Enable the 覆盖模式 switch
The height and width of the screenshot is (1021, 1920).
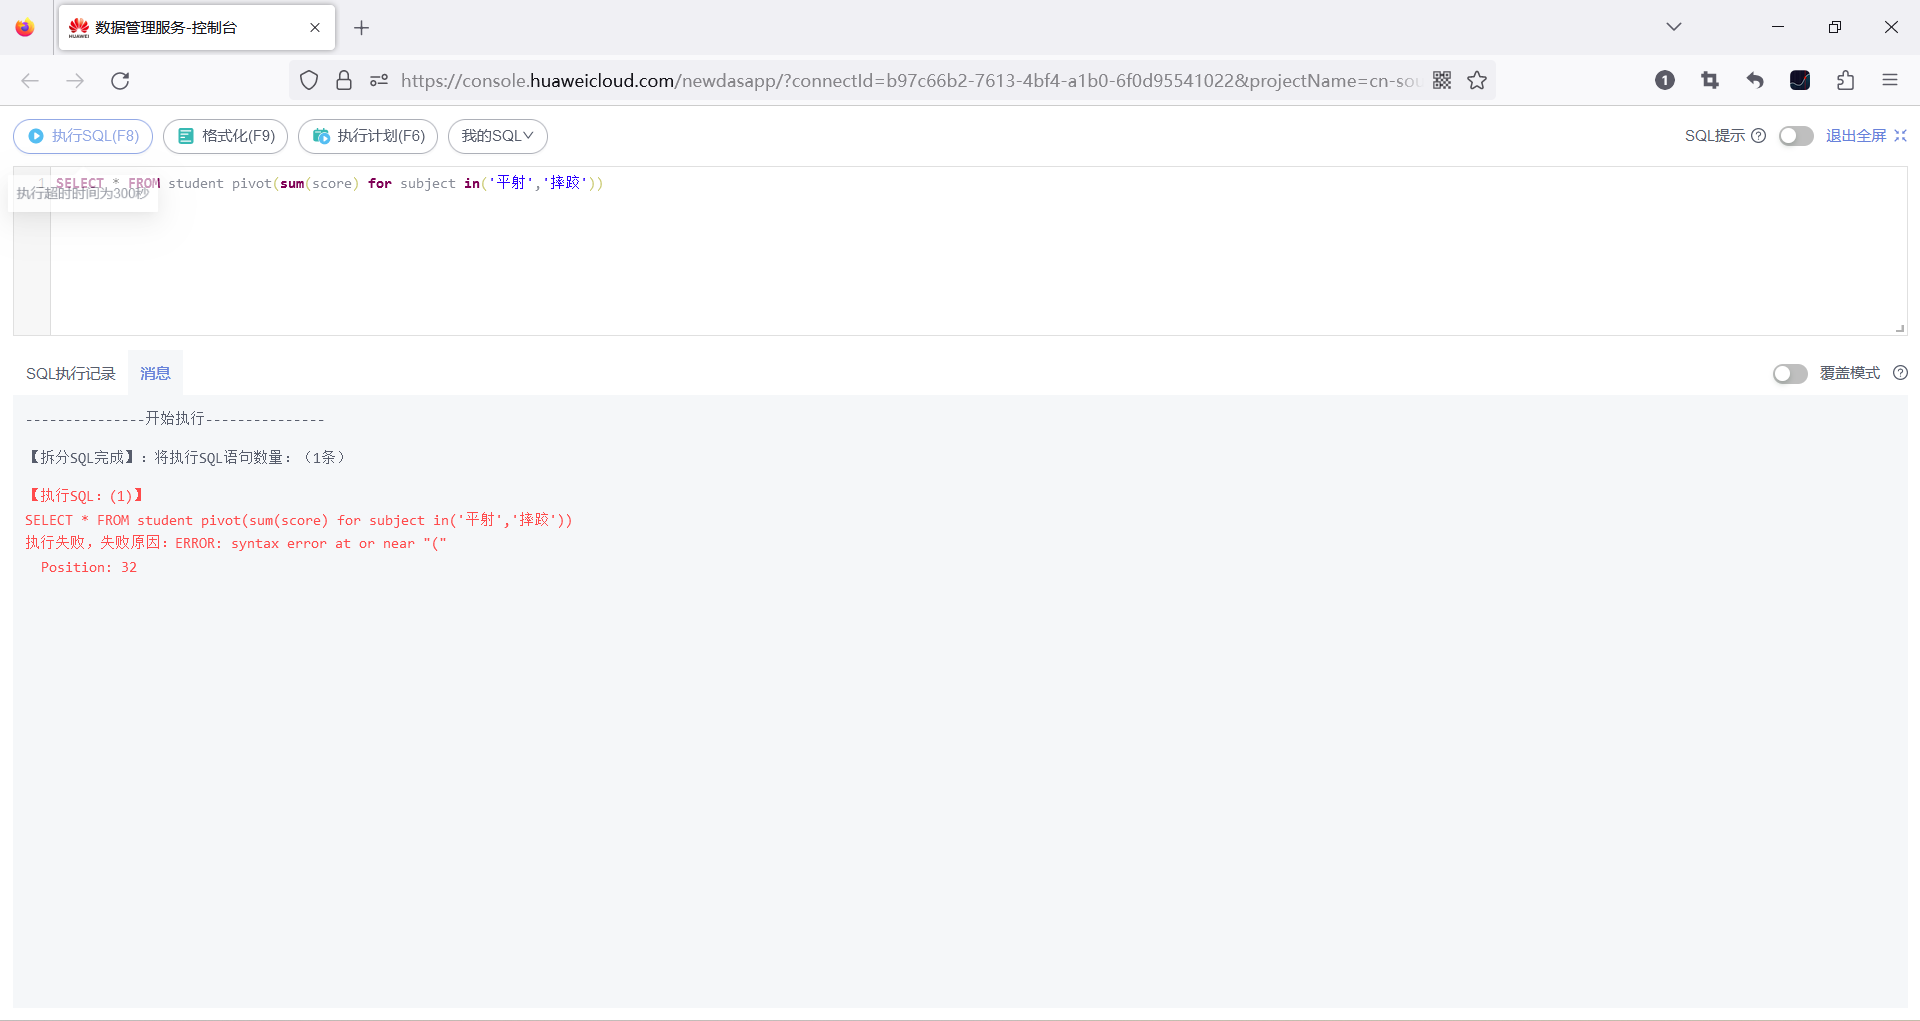click(1790, 373)
